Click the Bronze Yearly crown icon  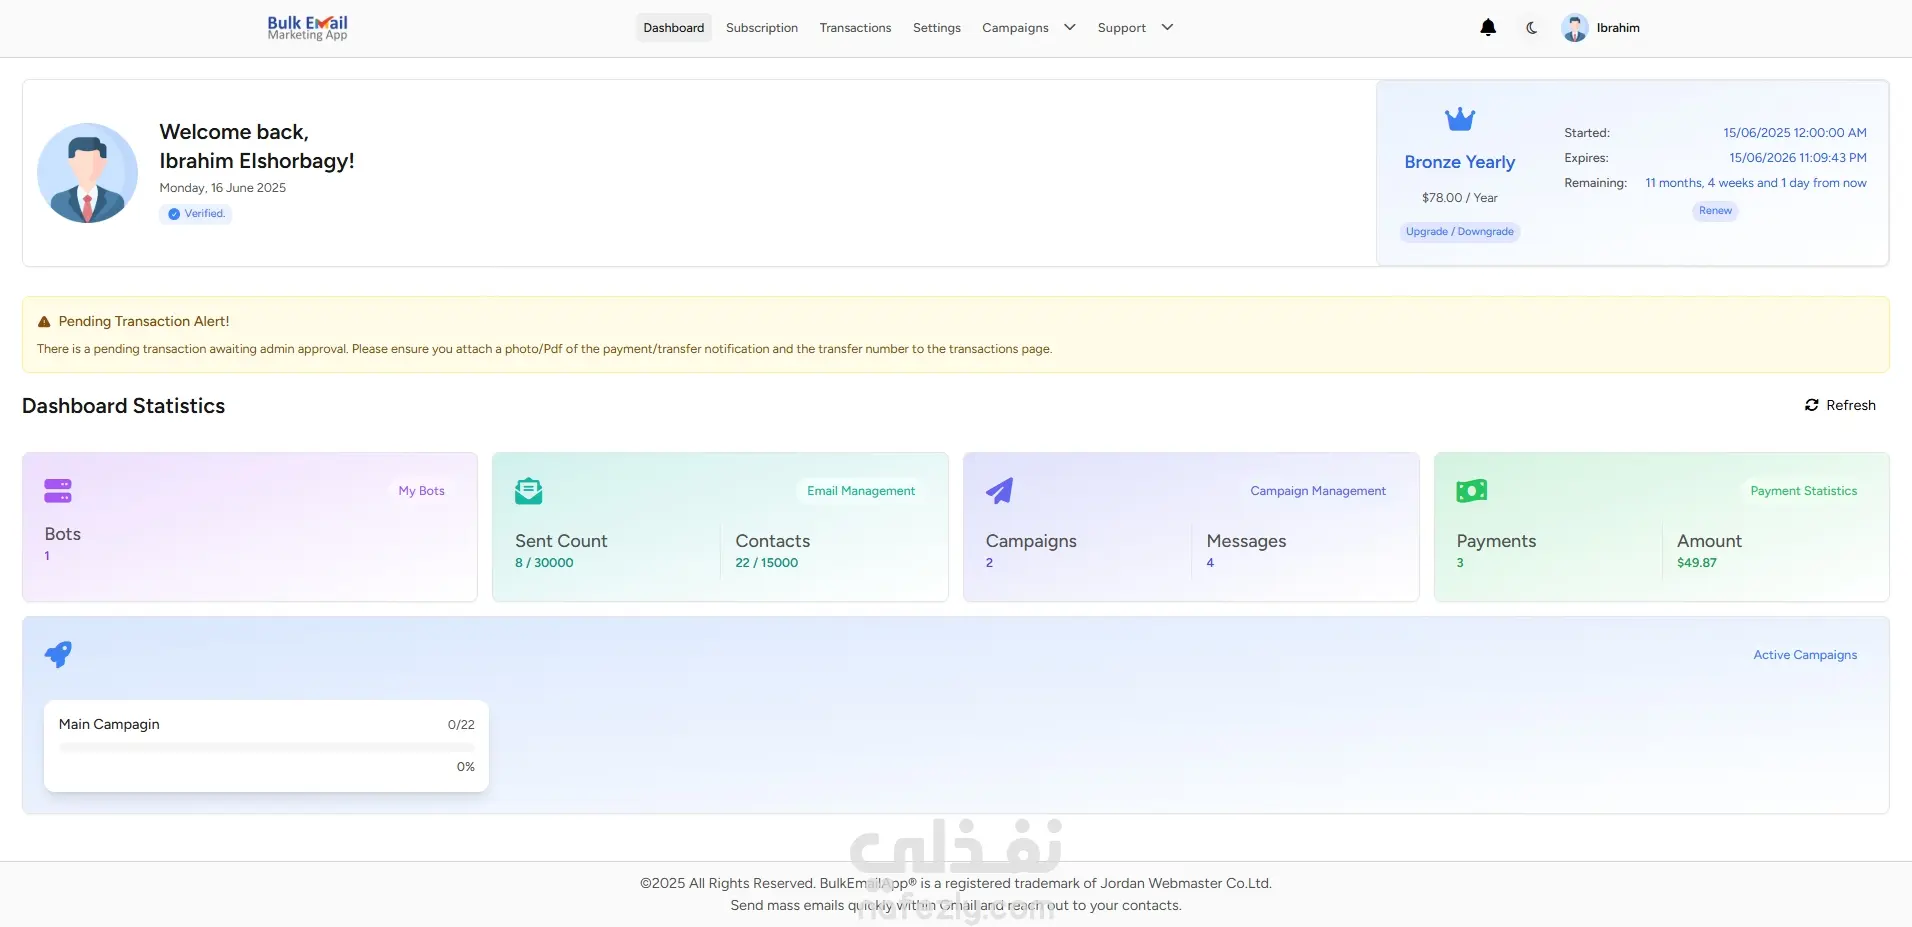tap(1460, 119)
